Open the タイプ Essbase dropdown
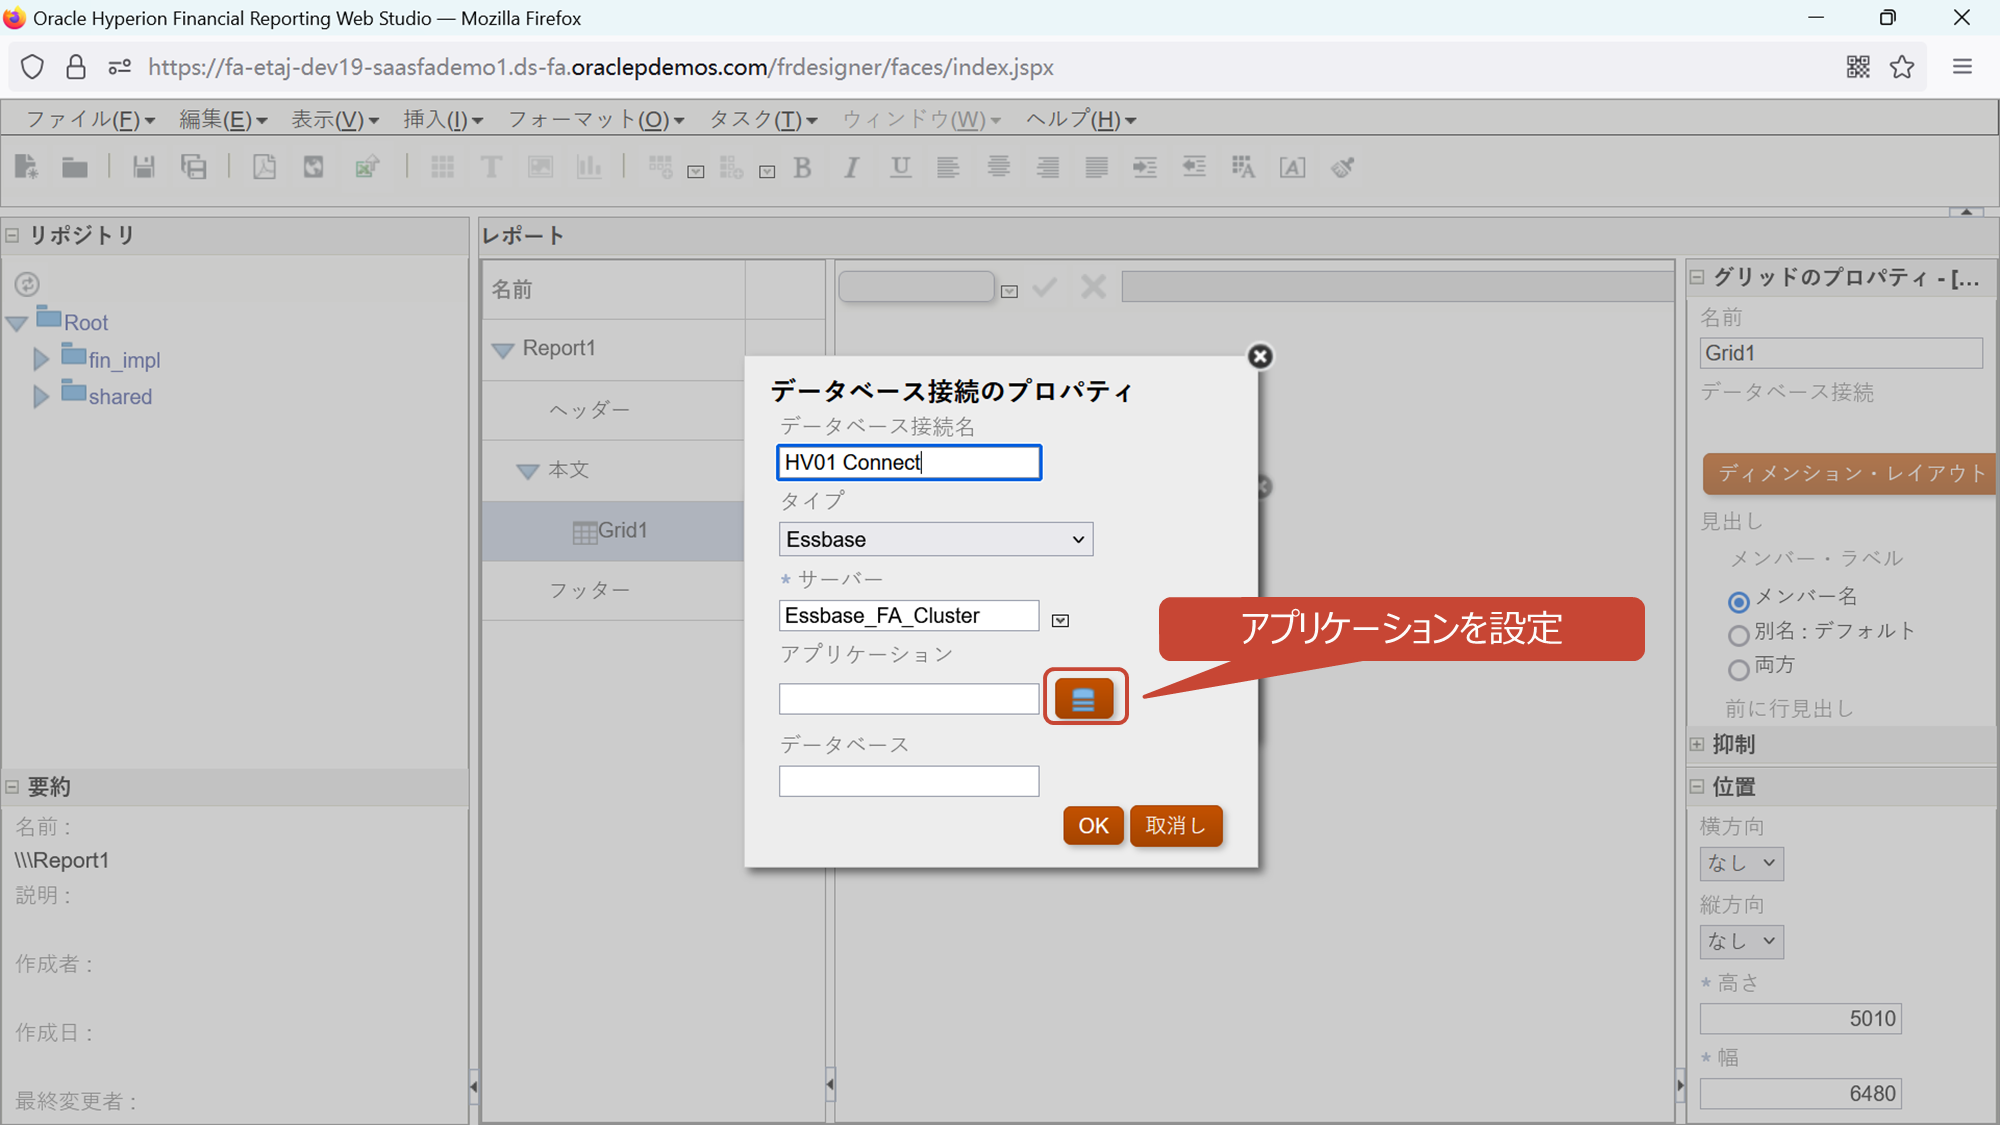The image size is (2000, 1125). 935,539
